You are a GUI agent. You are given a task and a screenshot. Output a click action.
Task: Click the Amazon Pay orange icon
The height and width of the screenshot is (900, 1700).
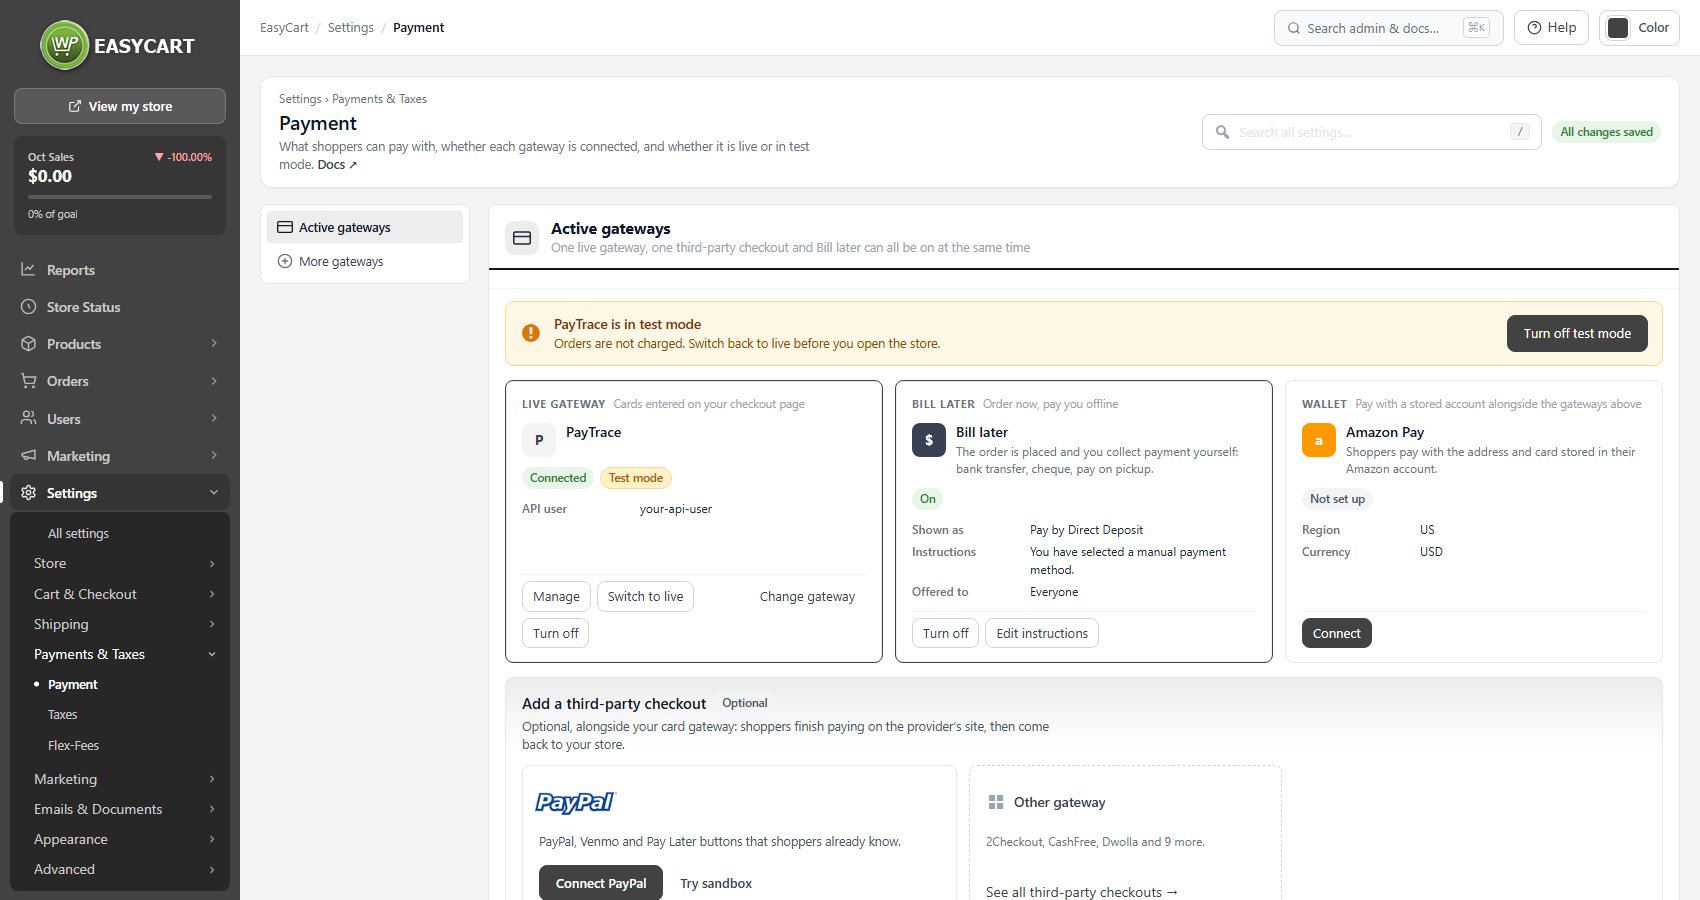click(x=1319, y=440)
